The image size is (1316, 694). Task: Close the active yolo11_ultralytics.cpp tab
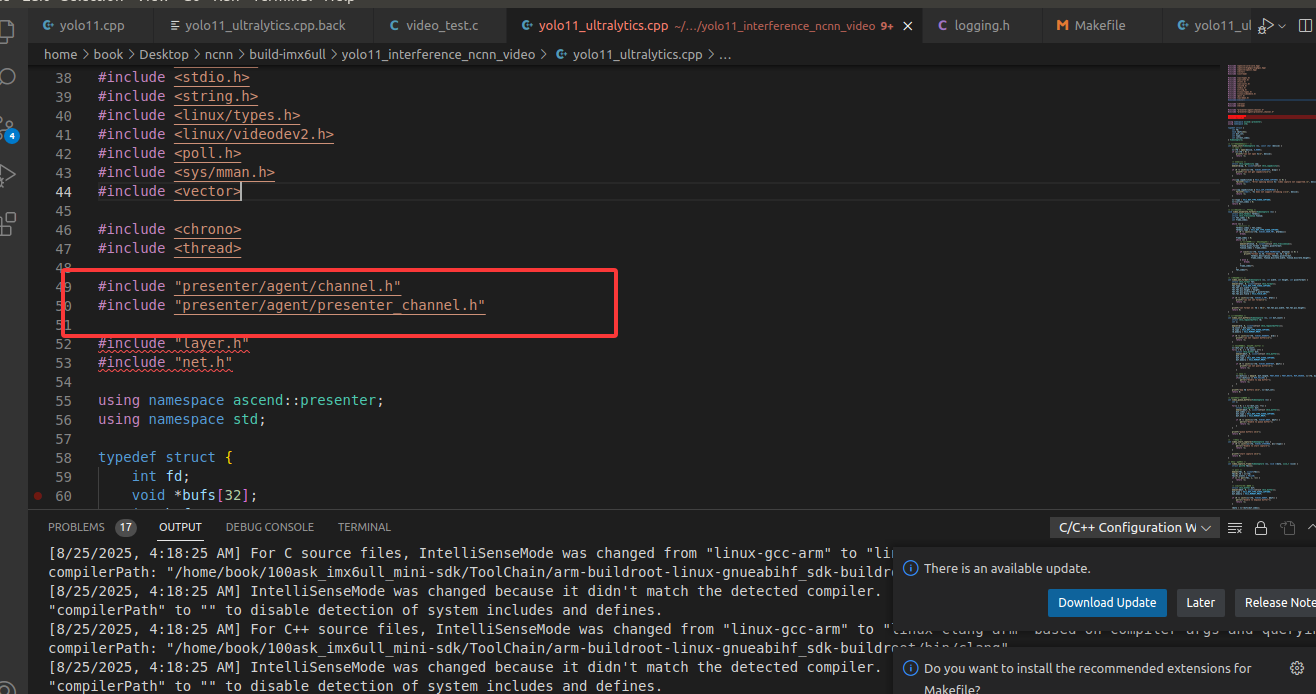pos(908,26)
